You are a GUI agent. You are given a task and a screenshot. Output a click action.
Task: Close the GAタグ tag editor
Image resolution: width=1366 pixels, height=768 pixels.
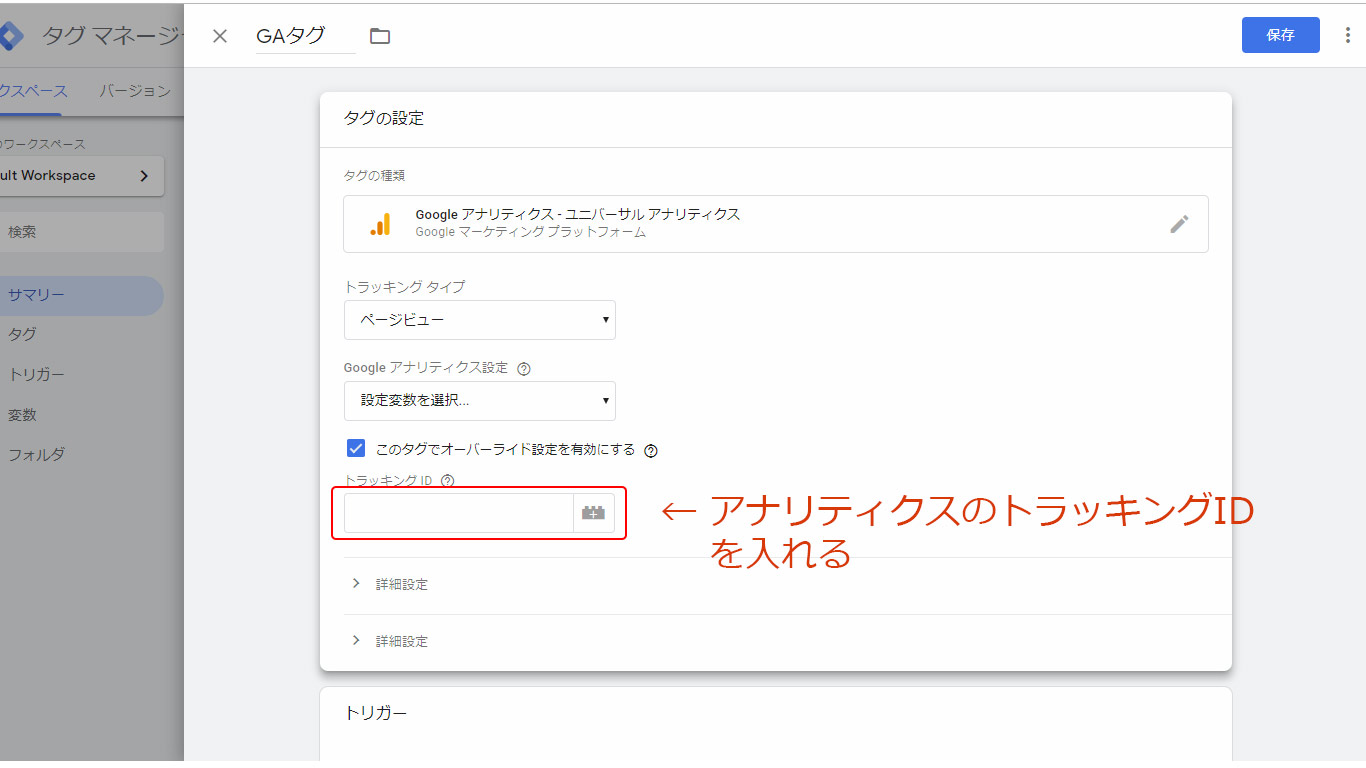220,36
